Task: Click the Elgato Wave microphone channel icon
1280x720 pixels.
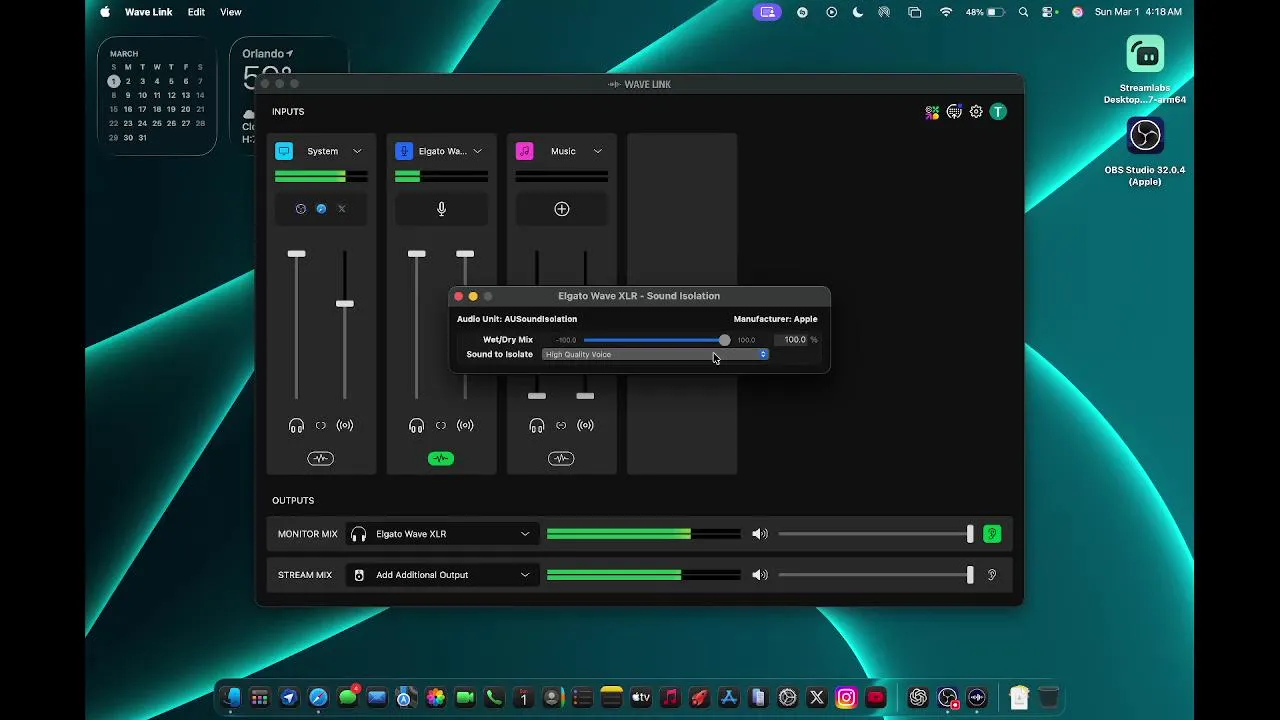Action: pos(404,151)
